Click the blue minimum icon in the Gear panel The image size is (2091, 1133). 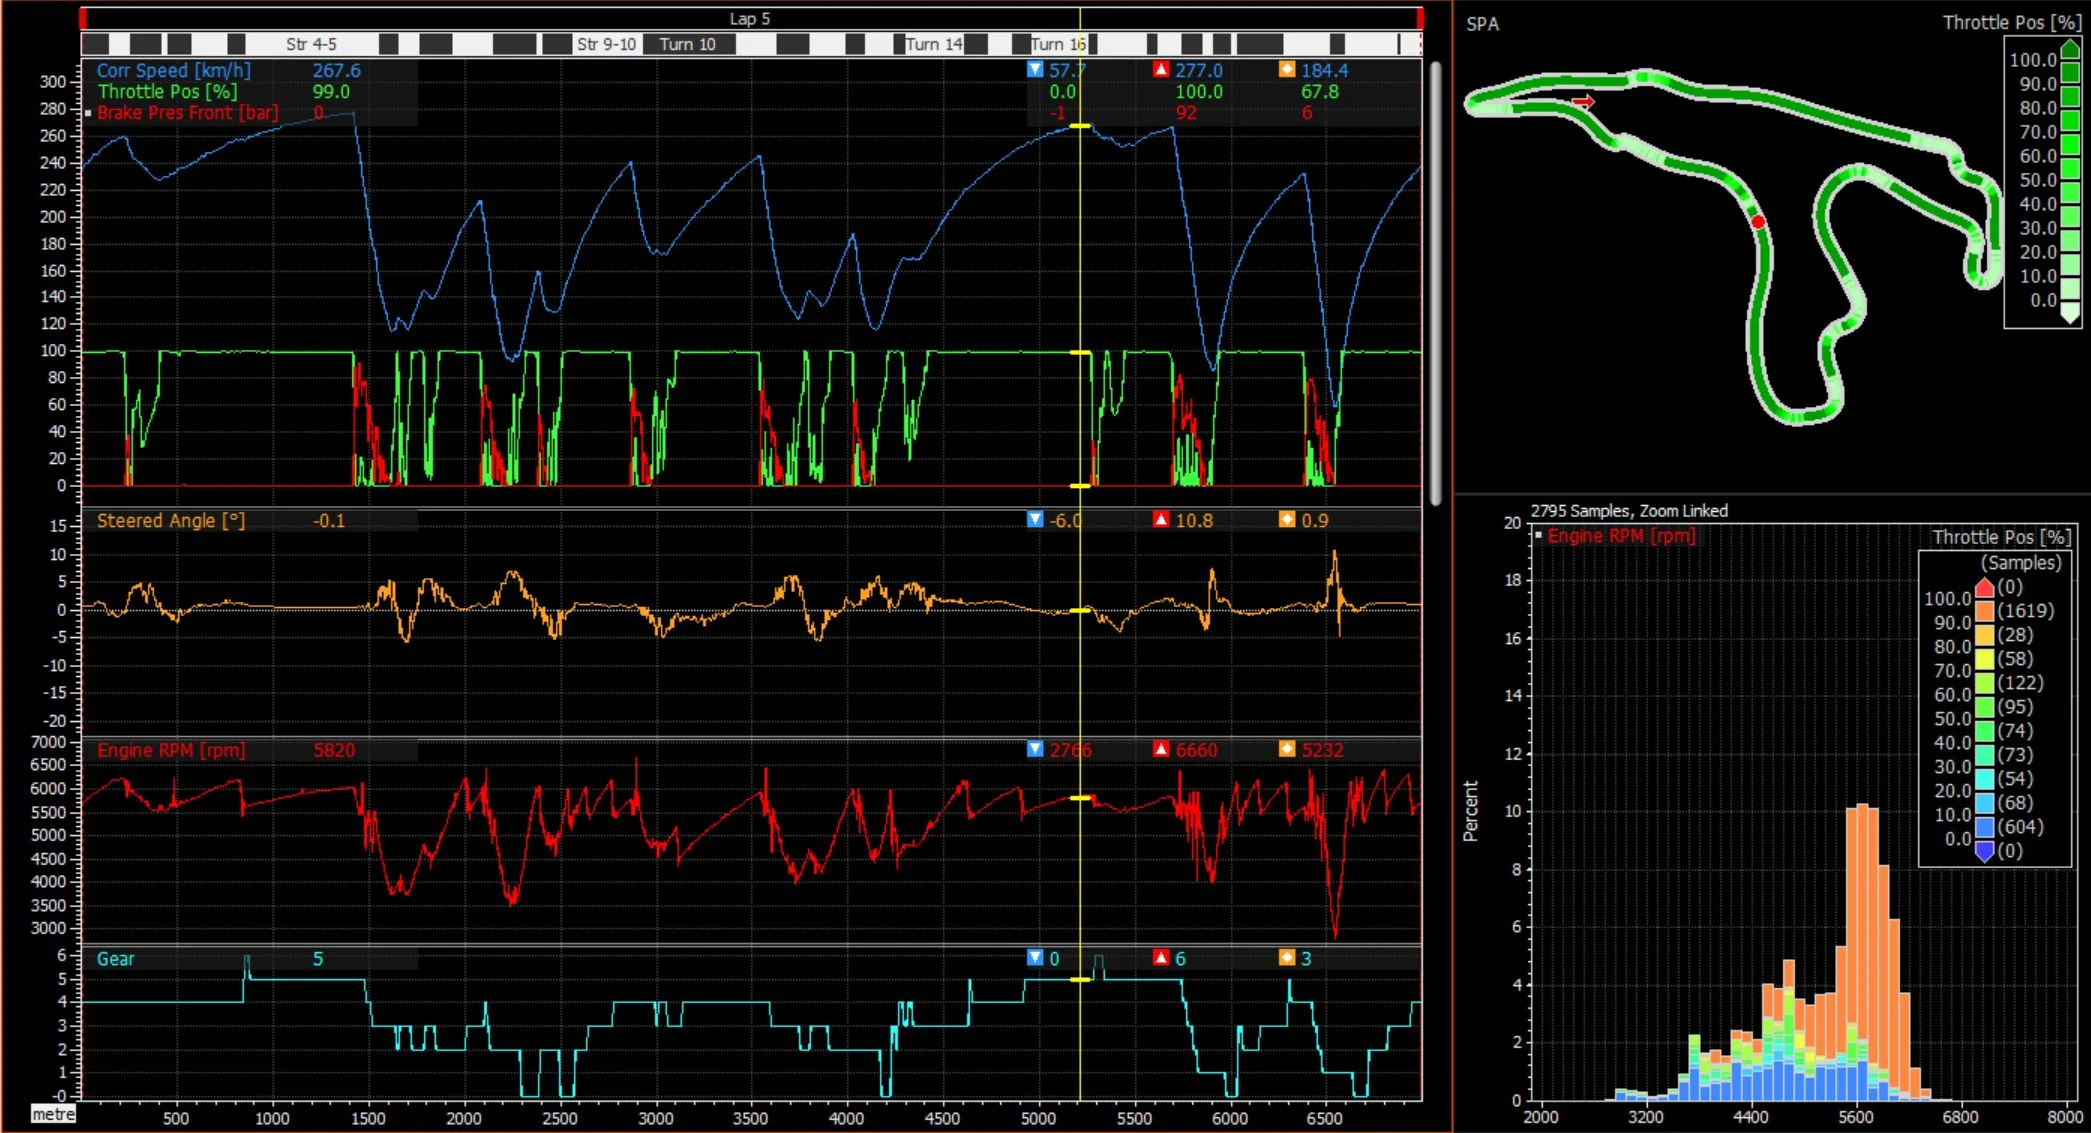click(x=1035, y=957)
